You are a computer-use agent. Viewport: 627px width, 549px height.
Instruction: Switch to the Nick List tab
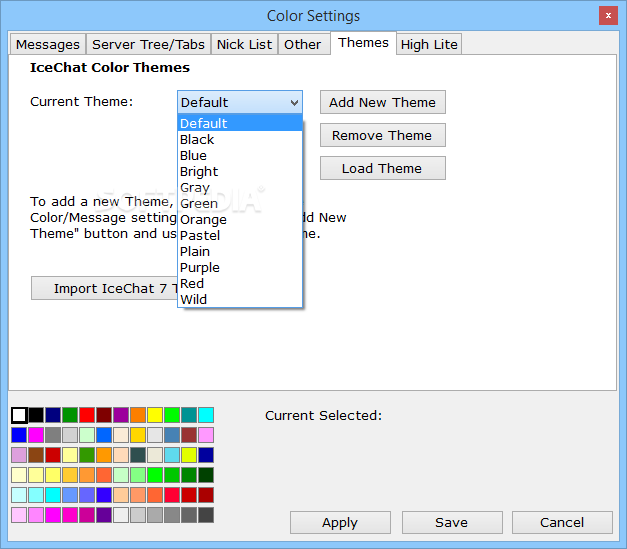point(244,44)
